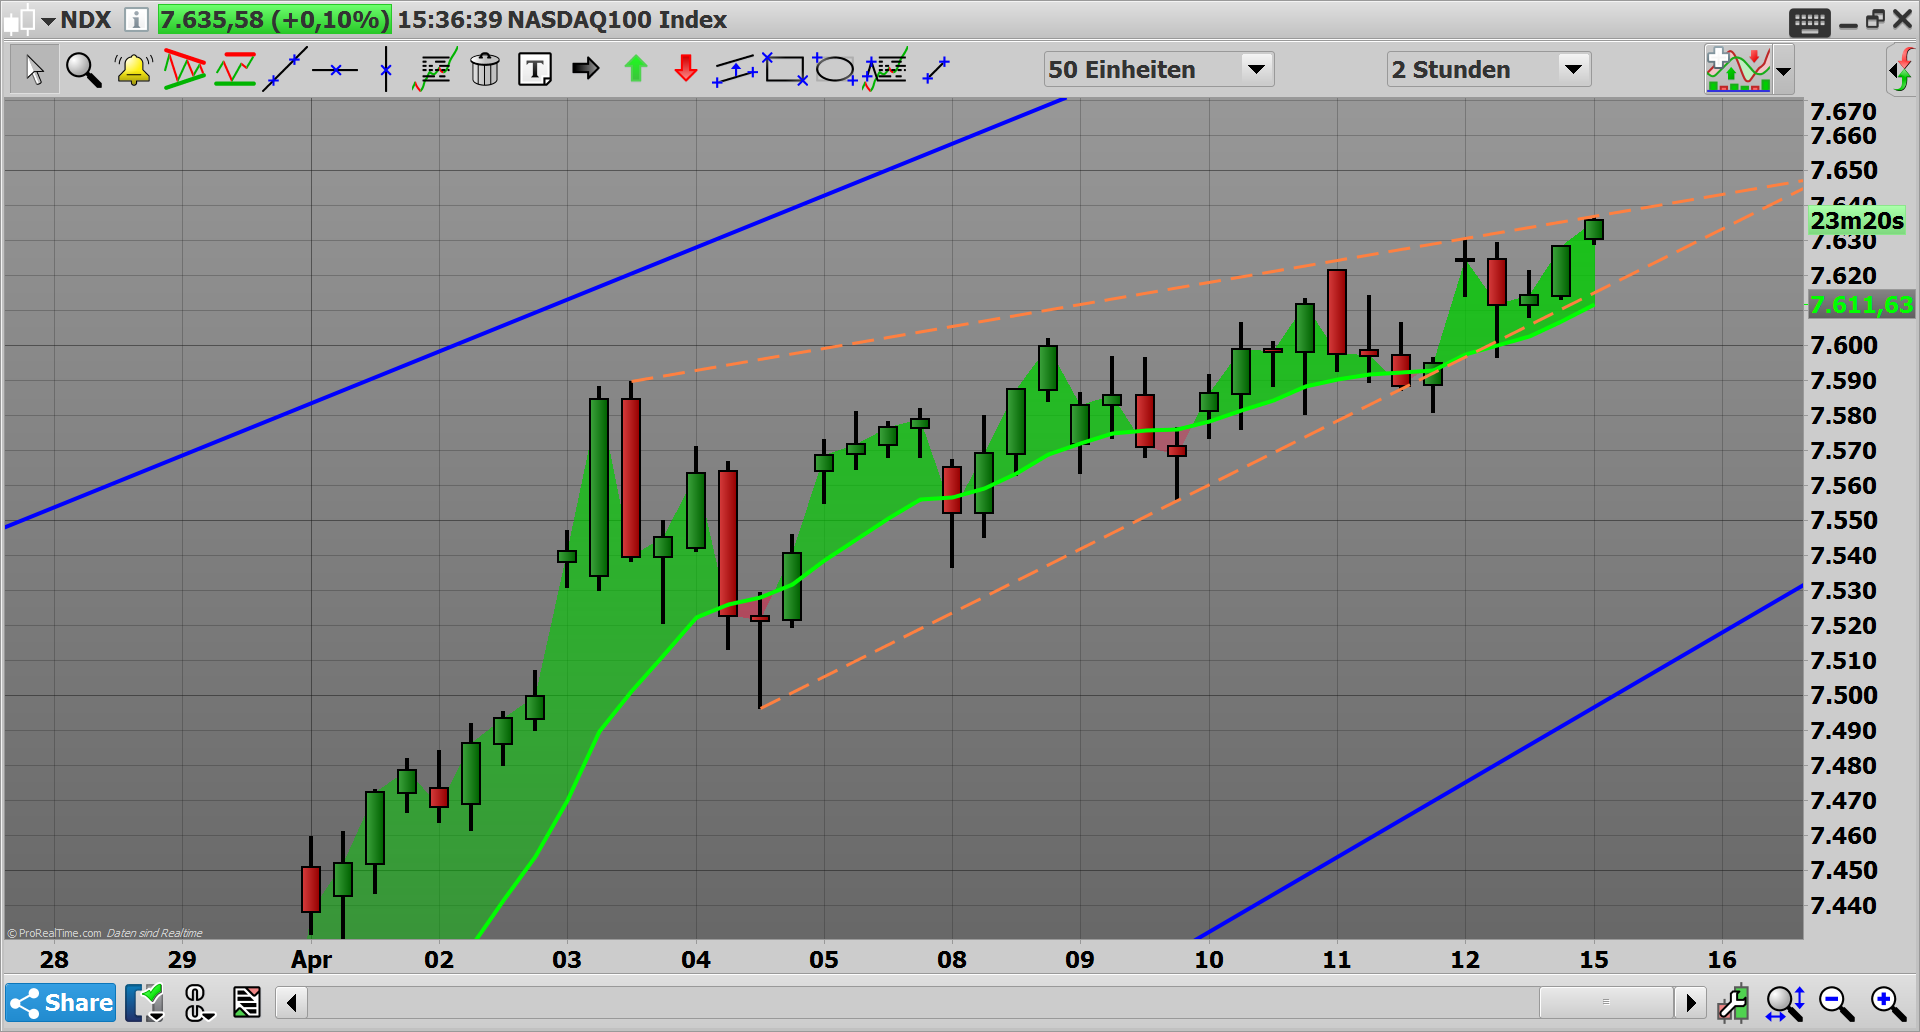Open the 50 Einheiten units dropdown
The image size is (1920, 1032).
(x=1158, y=69)
